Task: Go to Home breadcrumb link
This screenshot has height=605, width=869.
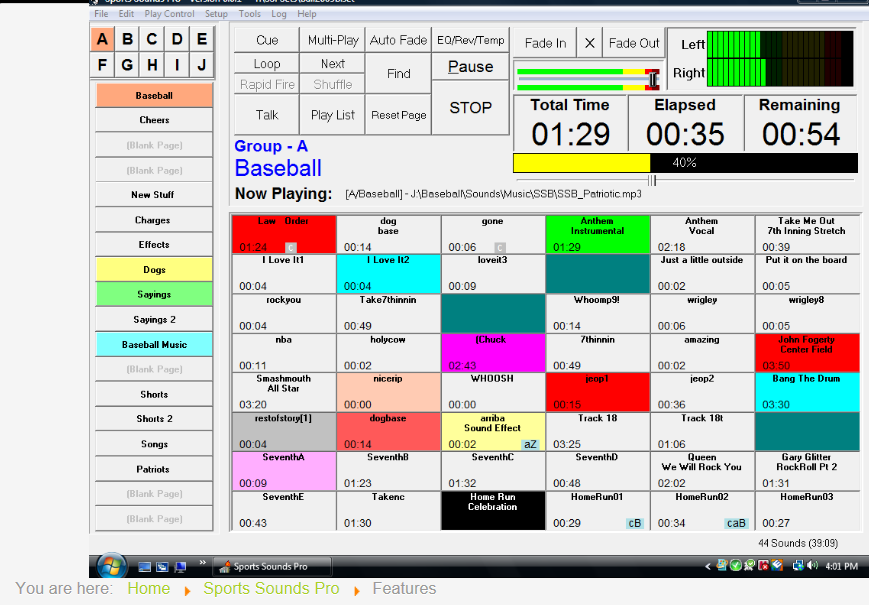Action: (x=149, y=588)
